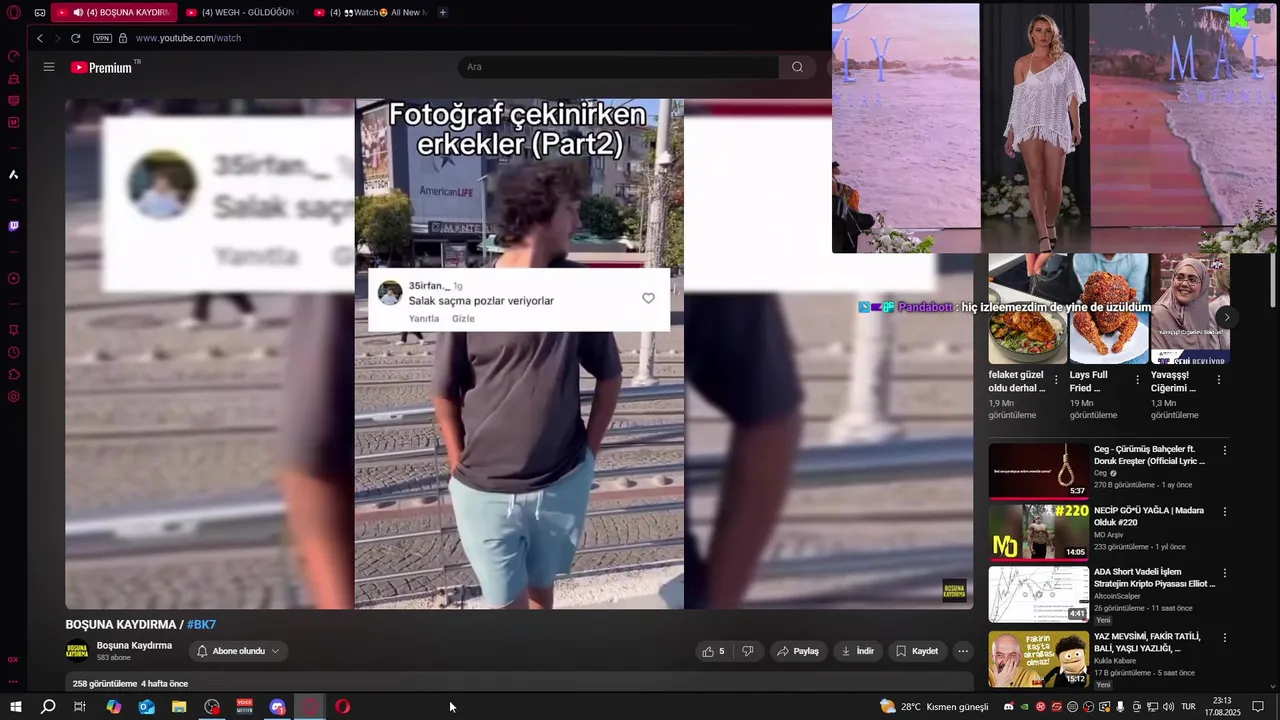The image size is (1280, 720).
Task: Open the 28°C Kısmen güneşli weather widget
Action: coord(933,707)
